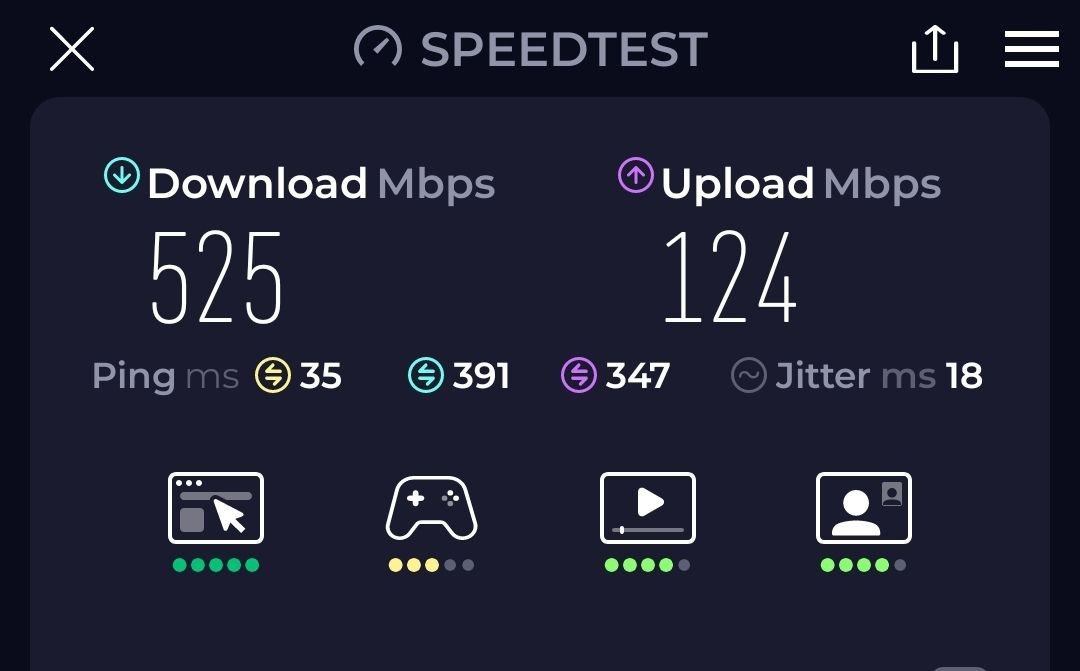Tap the purple upload latency icon
Image resolution: width=1080 pixels, height=671 pixels.
coord(579,375)
